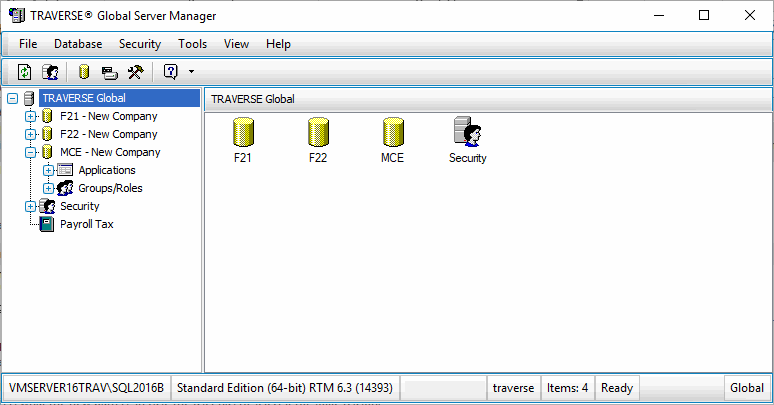Viewport: 774px width, 405px height.
Task: Click the Security server-user icon in tree
Action: 47,206
